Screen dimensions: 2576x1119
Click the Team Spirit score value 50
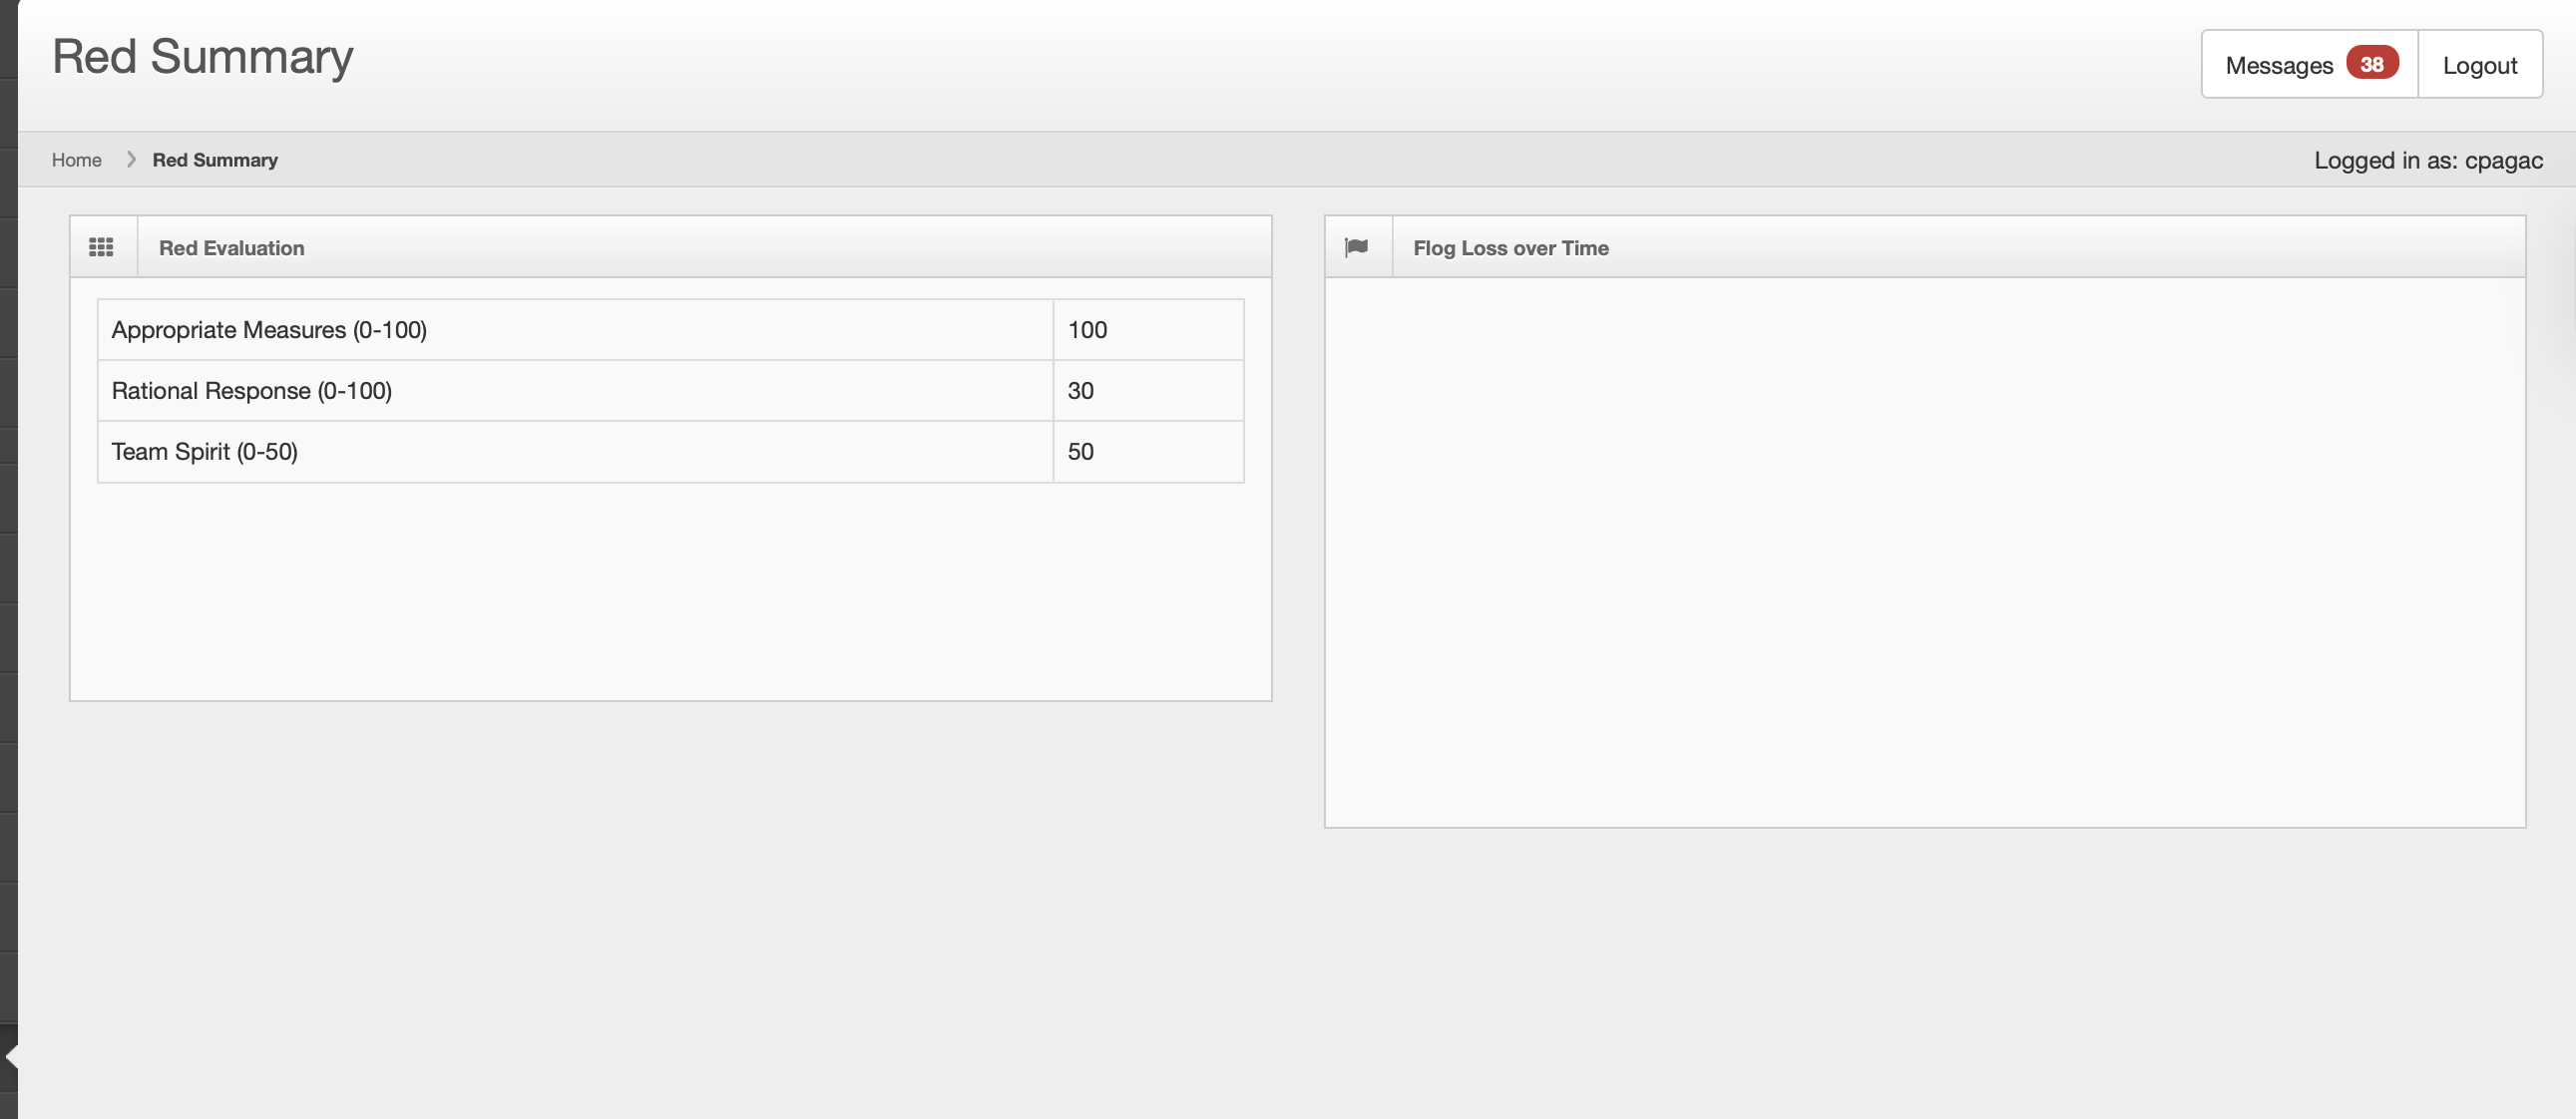tap(1080, 452)
